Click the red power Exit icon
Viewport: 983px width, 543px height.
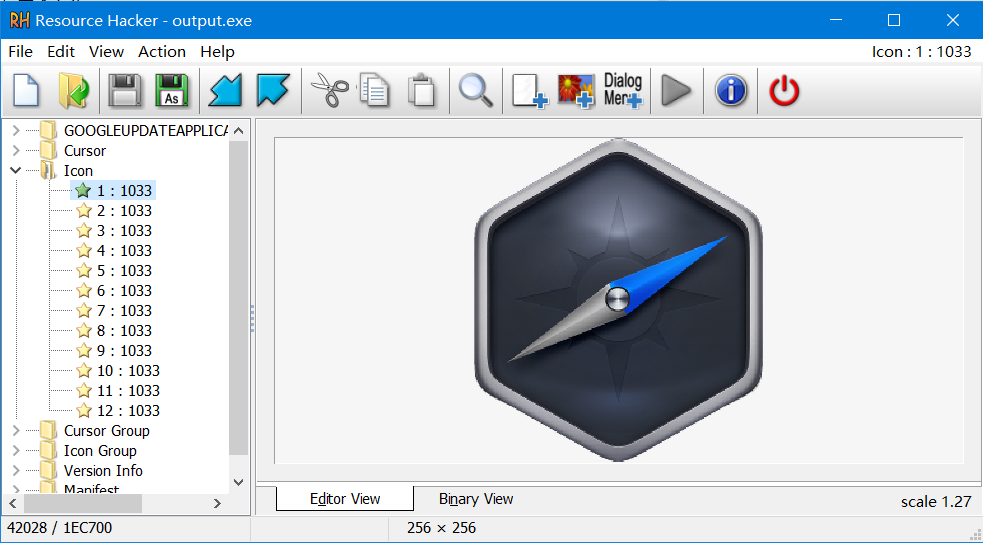click(x=784, y=91)
